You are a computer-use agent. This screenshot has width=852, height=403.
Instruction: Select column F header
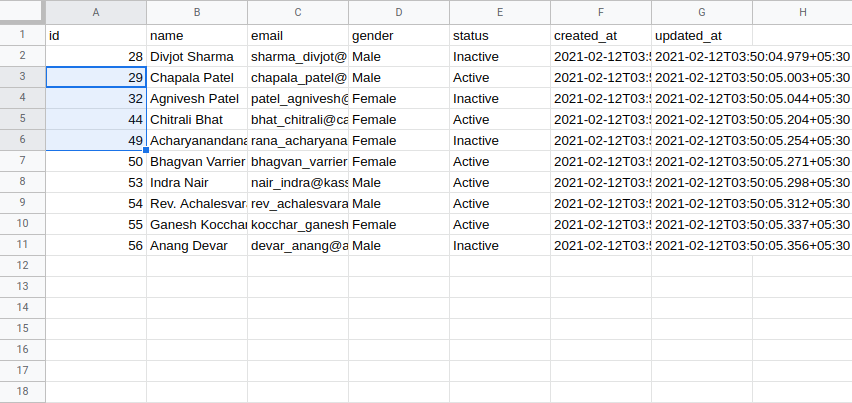click(601, 12)
